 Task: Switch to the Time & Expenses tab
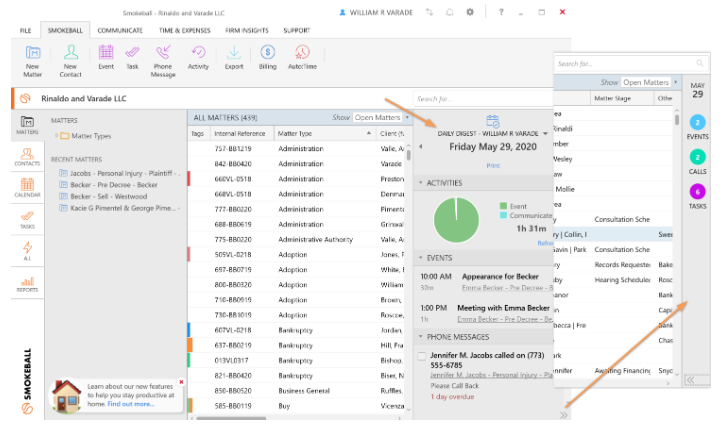coord(185,30)
